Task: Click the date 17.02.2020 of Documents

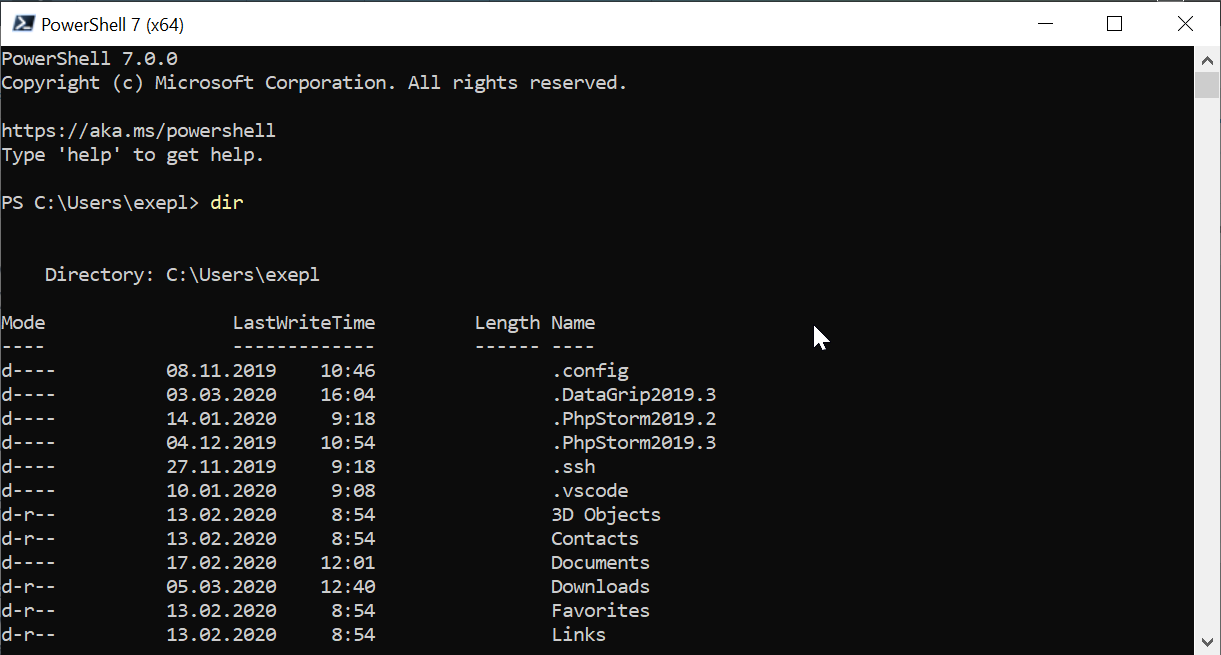Action: (x=221, y=563)
